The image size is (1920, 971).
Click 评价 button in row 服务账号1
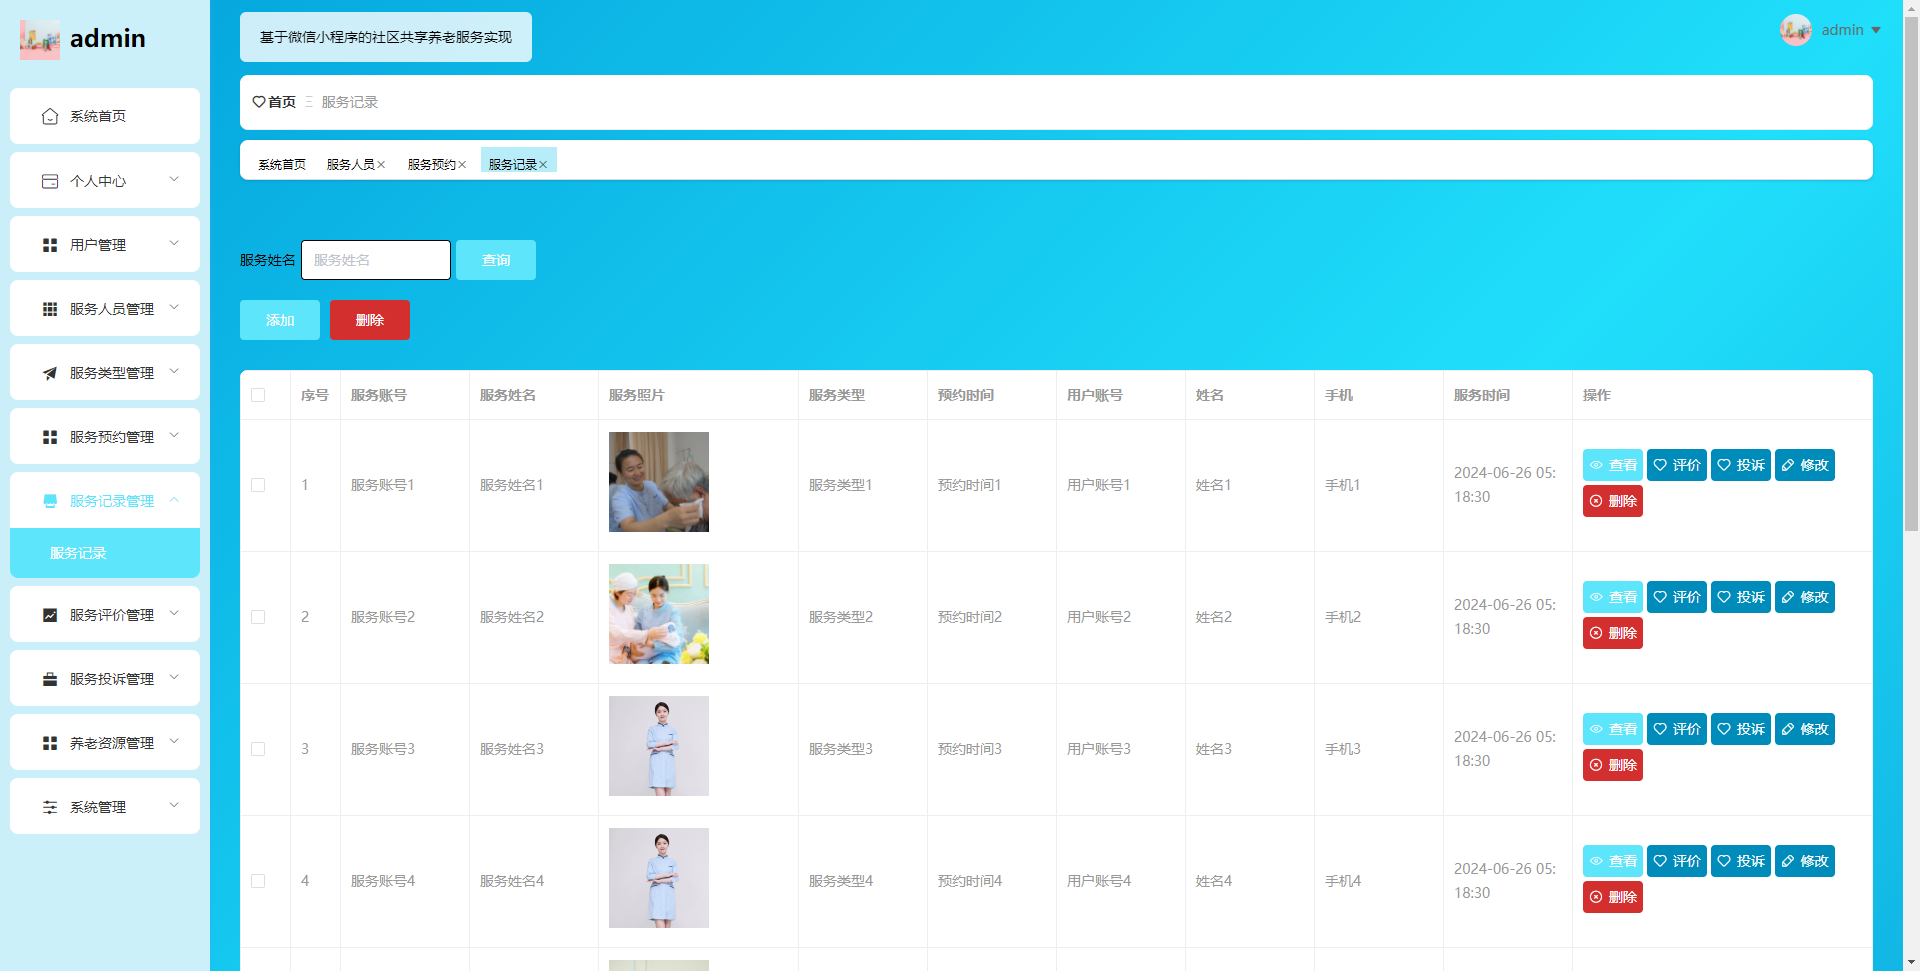coord(1677,465)
